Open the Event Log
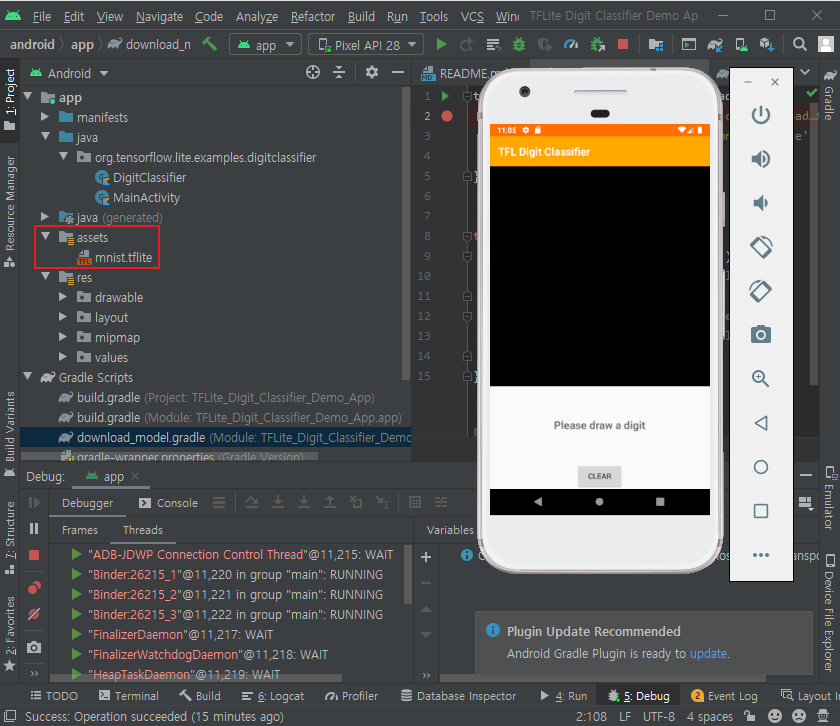840x726 pixels. pyautogui.click(x=724, y=696)
